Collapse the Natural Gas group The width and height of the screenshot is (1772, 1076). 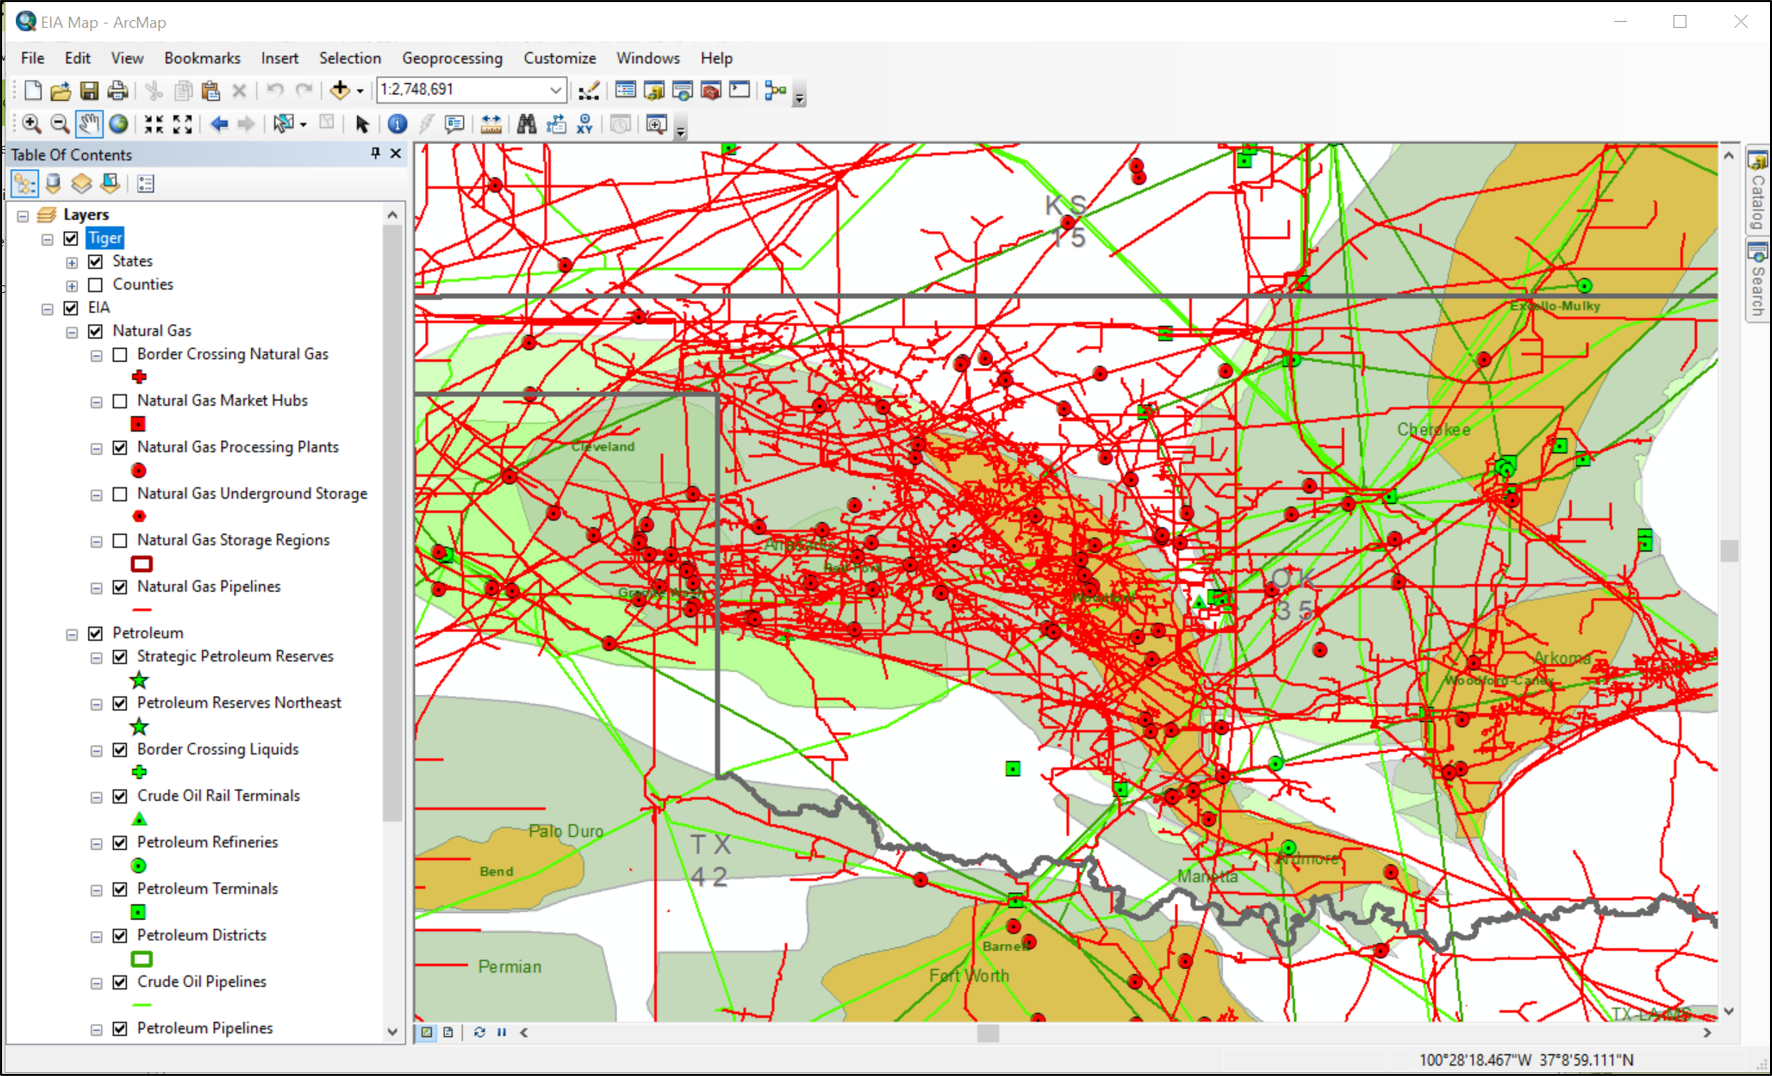72,332
